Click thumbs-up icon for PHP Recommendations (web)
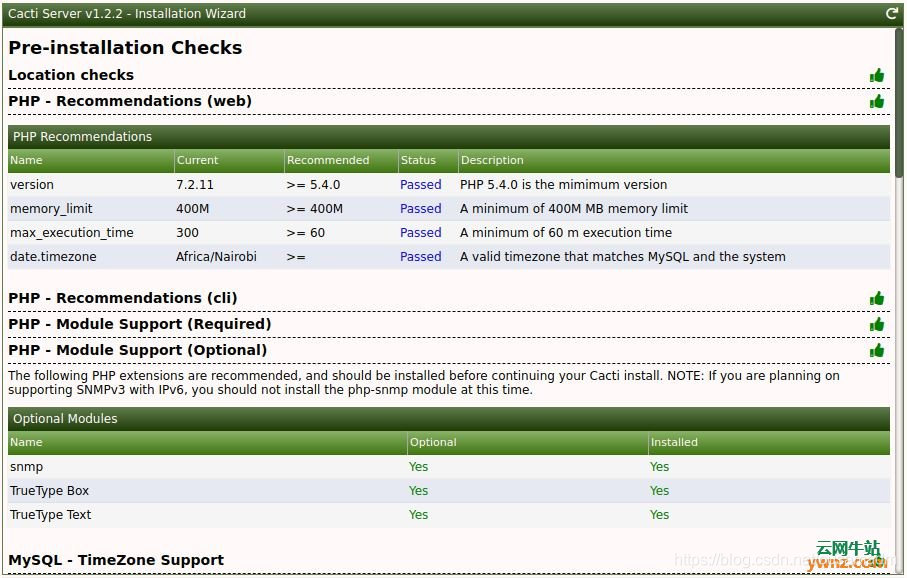 pyautogui.click(x=877, y=101)
